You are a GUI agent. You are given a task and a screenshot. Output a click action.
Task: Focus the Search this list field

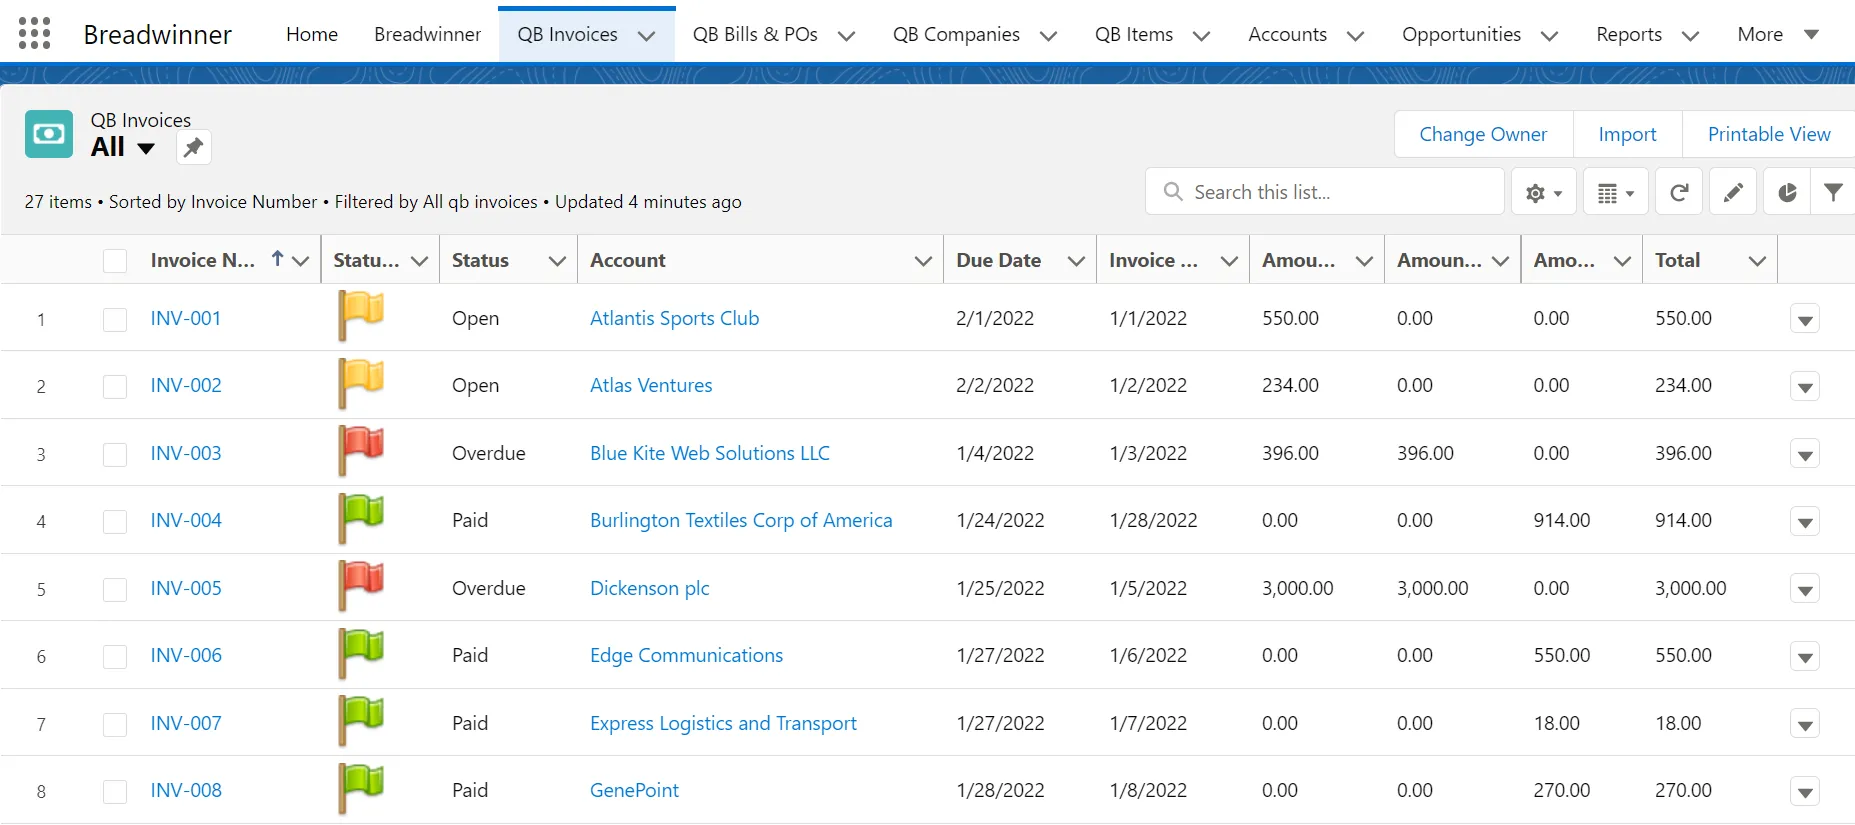[1325, 192]
